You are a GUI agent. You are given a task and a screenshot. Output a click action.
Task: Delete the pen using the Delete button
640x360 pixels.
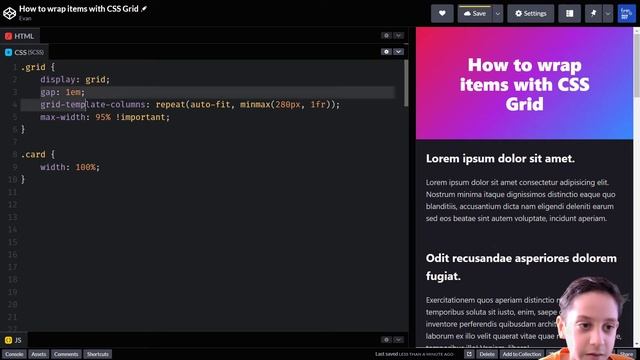tap(487, 354)
